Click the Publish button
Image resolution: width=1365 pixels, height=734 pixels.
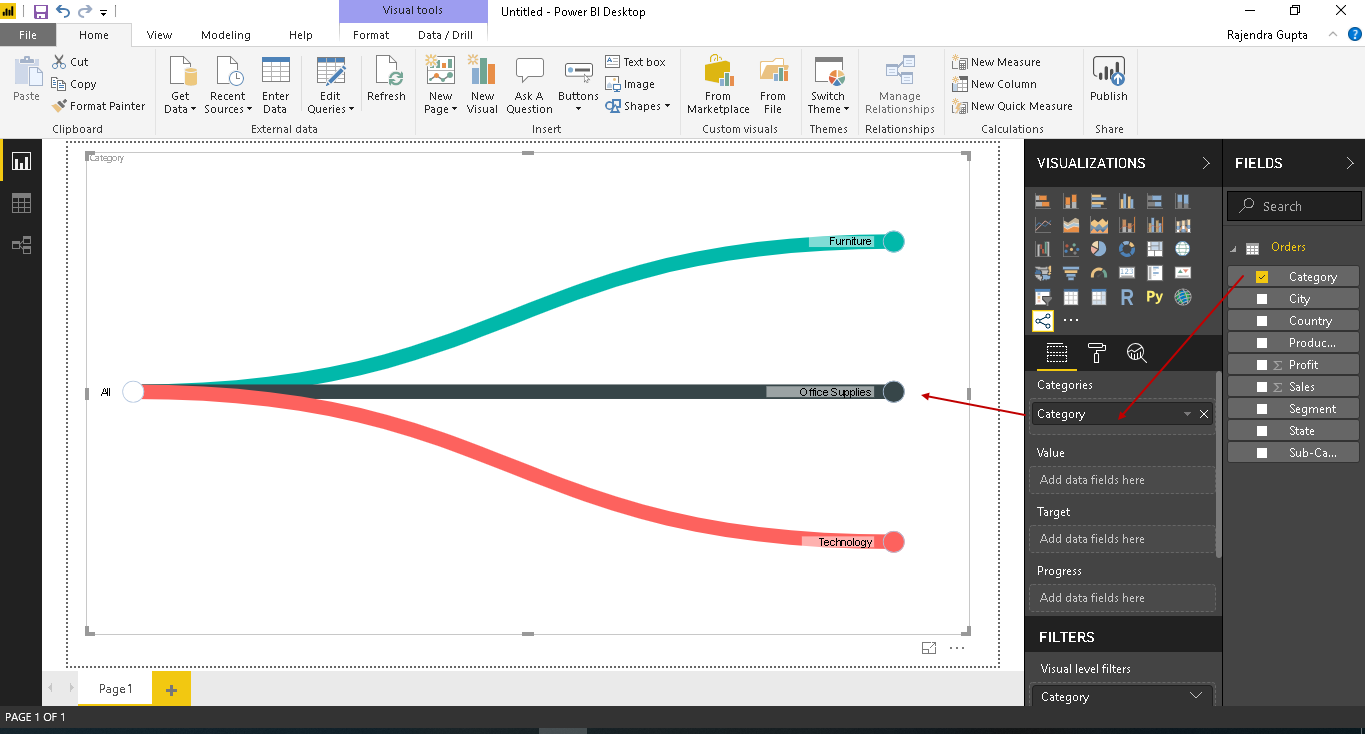[x=1109, y=80]
